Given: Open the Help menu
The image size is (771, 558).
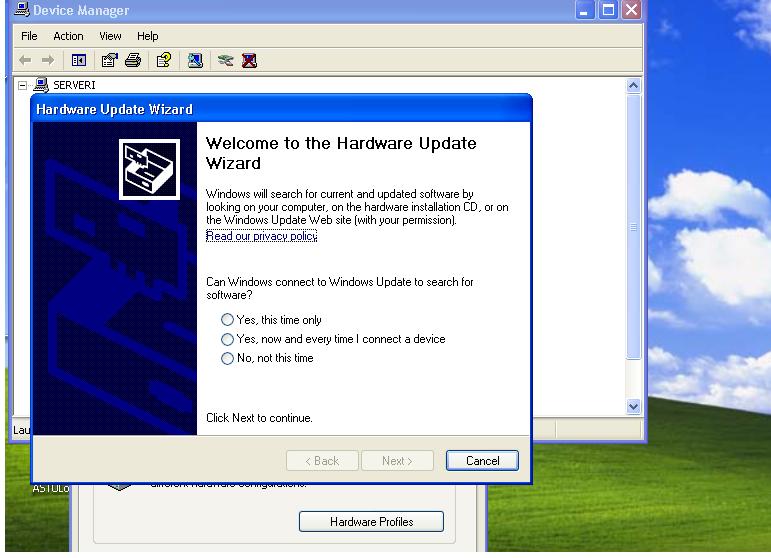Looking at the screenshot, I should coord(148,36).
